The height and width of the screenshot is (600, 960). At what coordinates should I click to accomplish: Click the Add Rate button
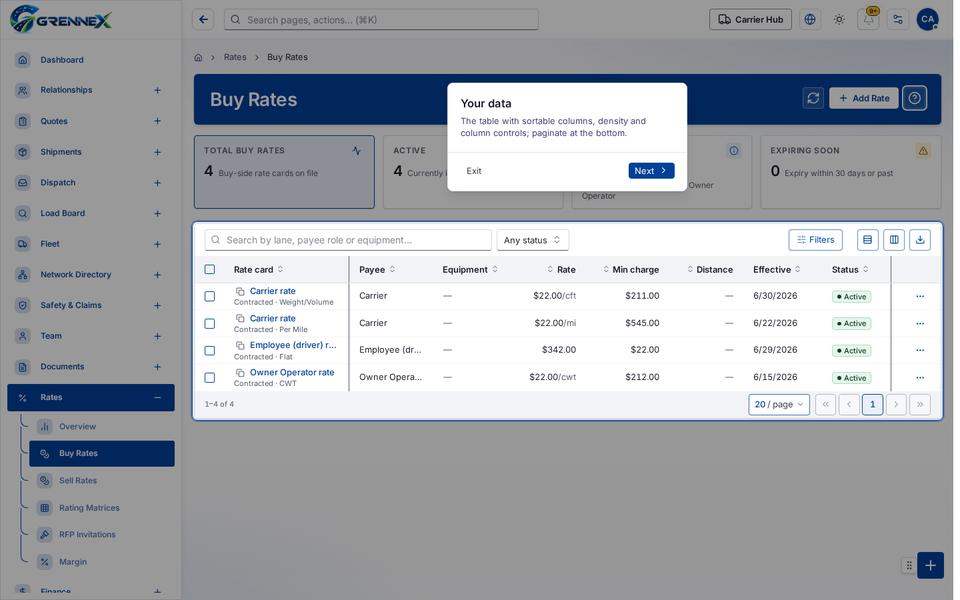tap(863, 98)
